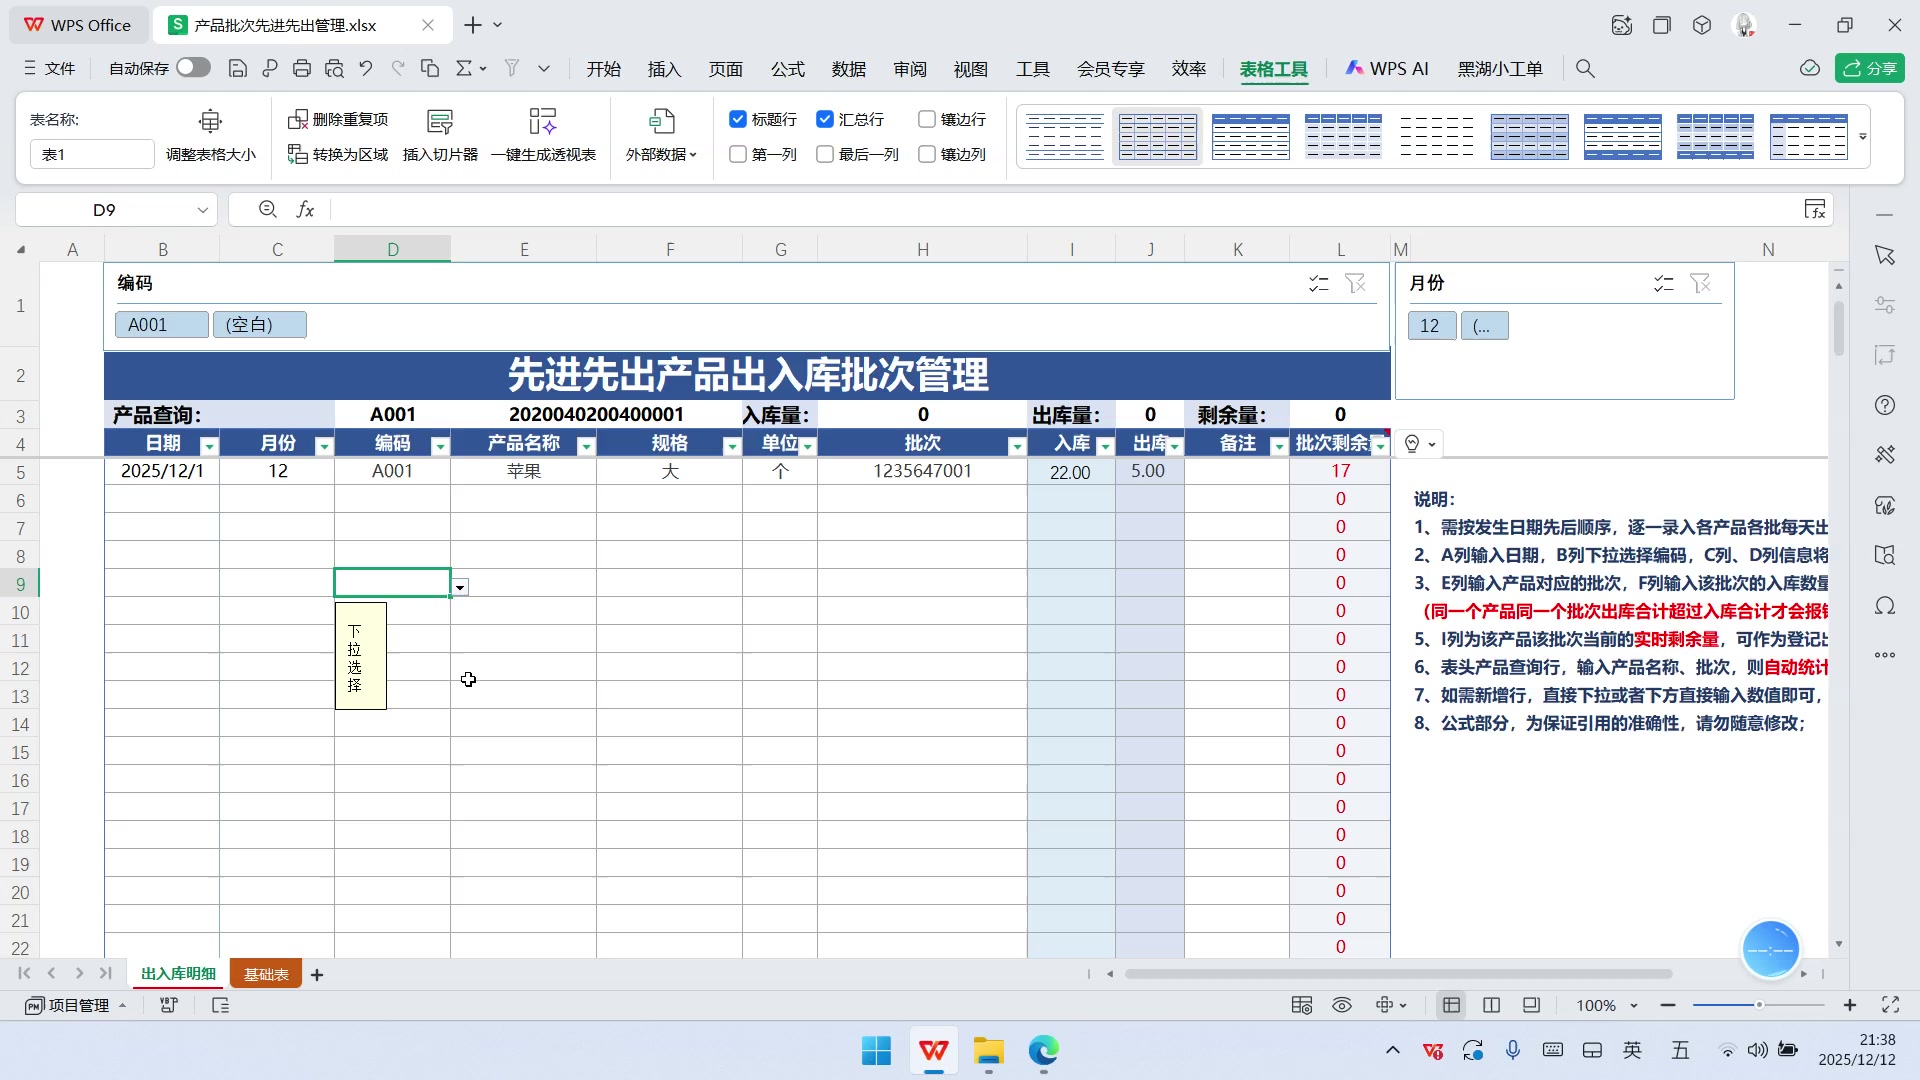Uncheck the 标题行 checkbox
This screenshot has height=1080, width=1920.
(737, 119)
